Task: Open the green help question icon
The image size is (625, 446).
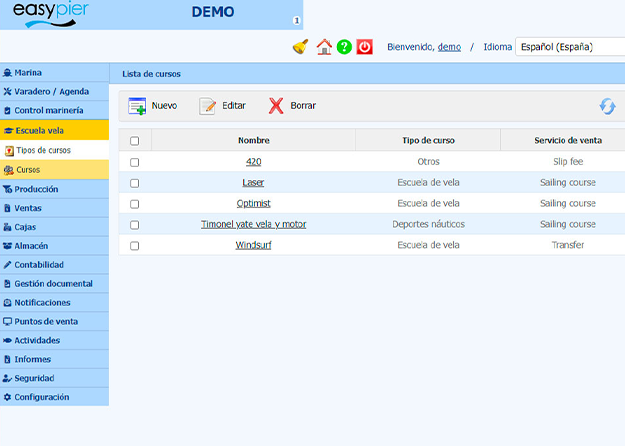Action: tap(344, 47)
